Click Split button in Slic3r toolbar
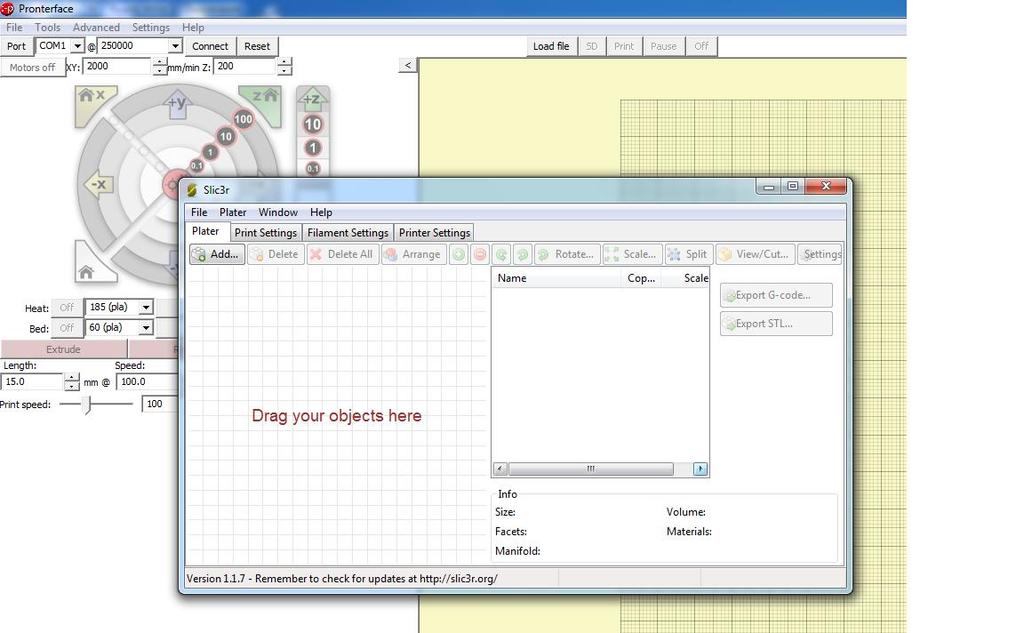Image resolution: width=1024 pixels, height=633 pixels. (688, 254)
